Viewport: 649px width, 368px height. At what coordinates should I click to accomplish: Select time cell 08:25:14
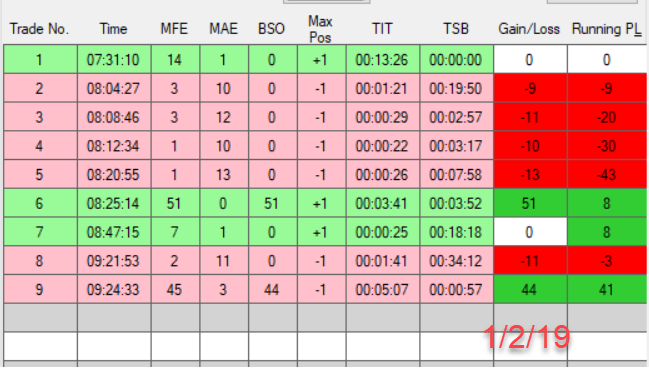(x=114, y=203)
